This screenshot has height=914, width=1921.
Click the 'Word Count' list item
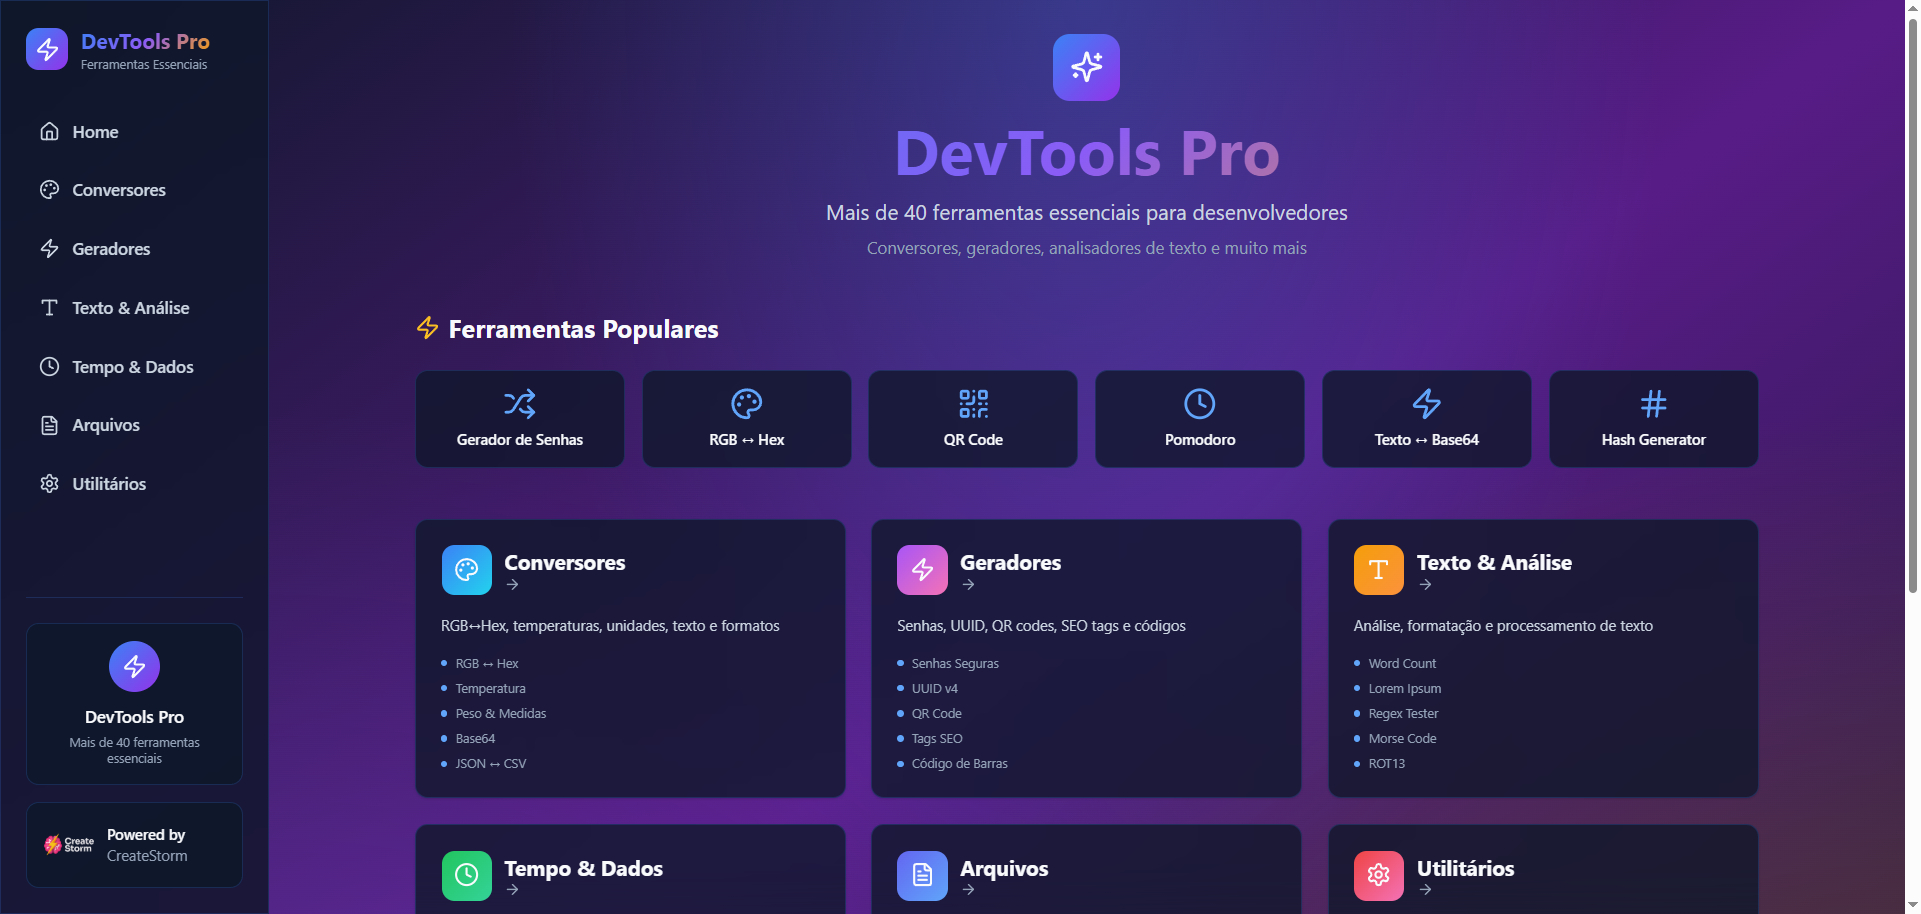pyautogui.click(x=1402, y=663)
